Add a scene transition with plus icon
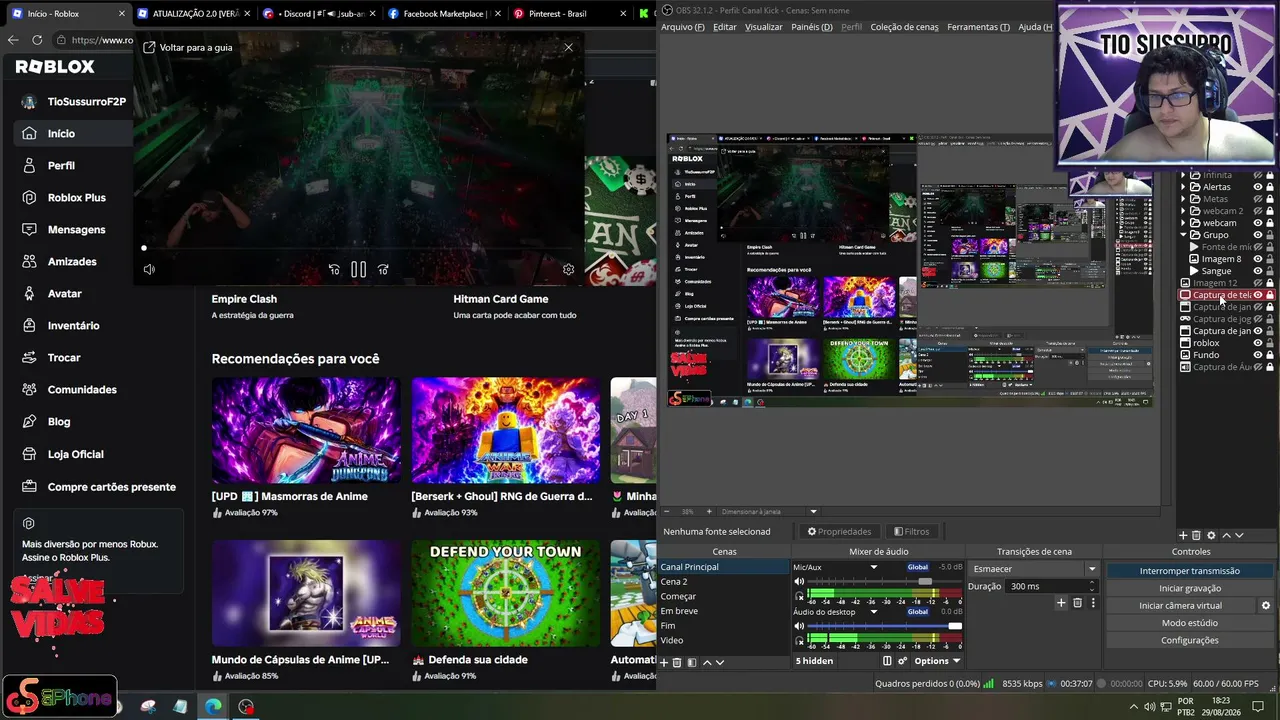The width and height of the screenshot is (1280, 720). (1061, 603)
